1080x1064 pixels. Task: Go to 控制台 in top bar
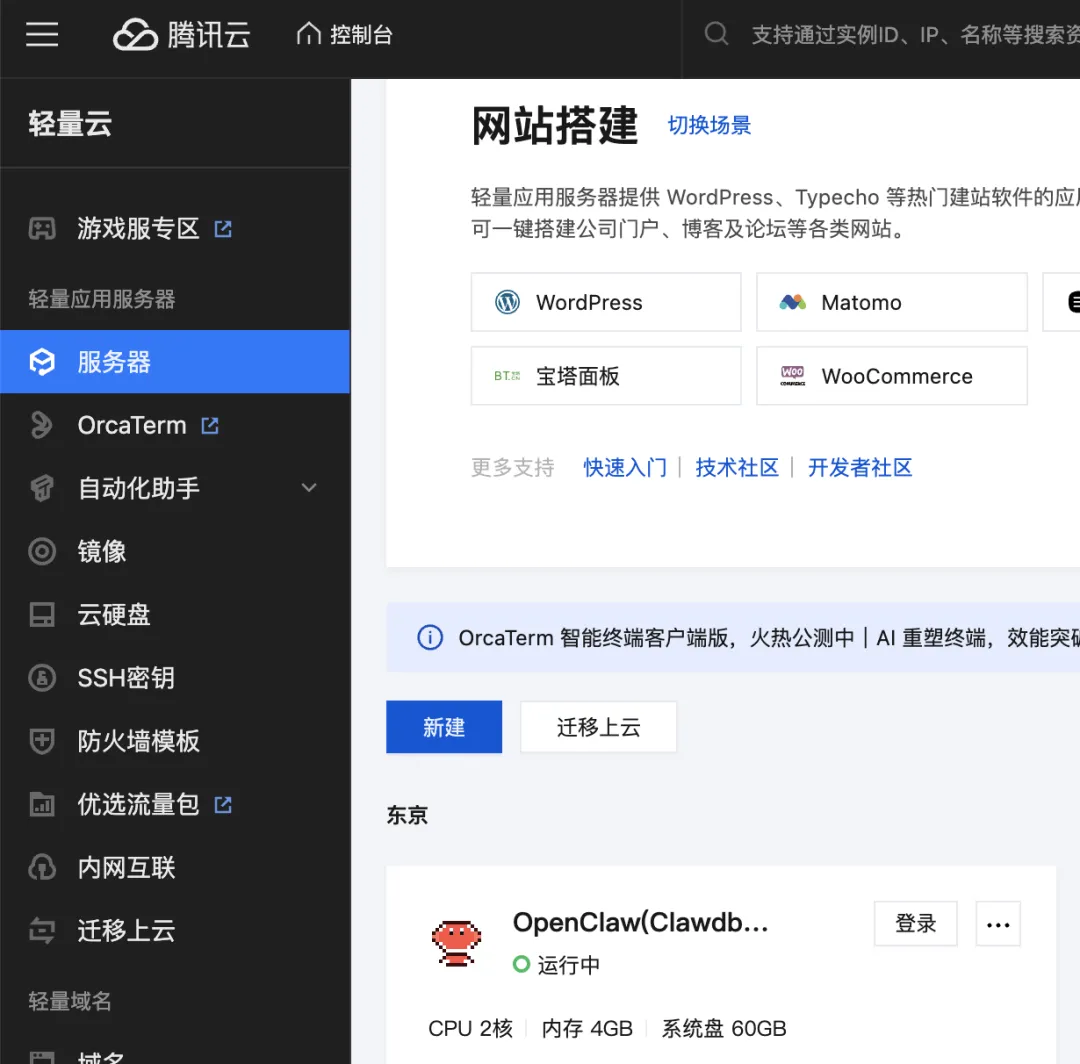point(361,34)
